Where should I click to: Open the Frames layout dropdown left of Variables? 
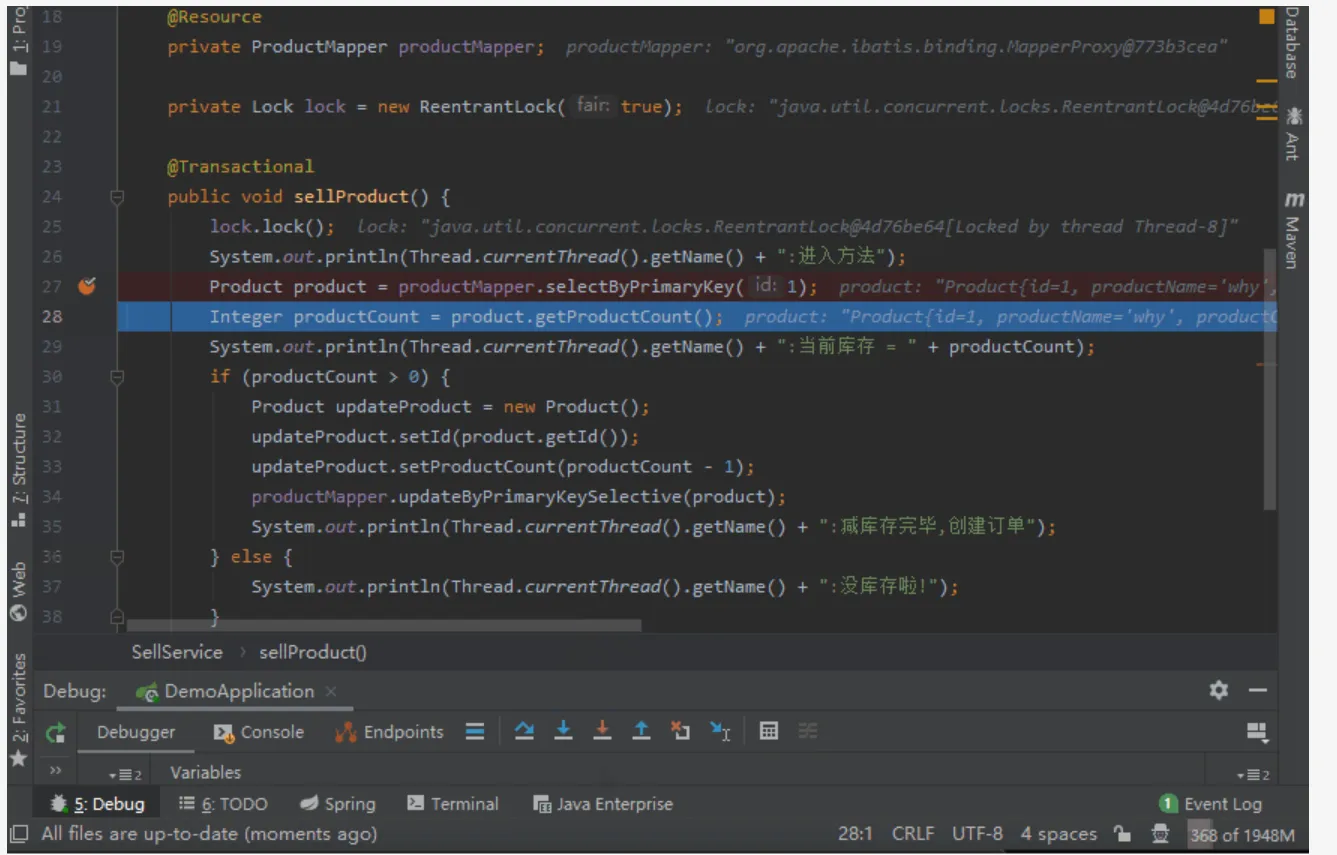click(x=125, y=774)
